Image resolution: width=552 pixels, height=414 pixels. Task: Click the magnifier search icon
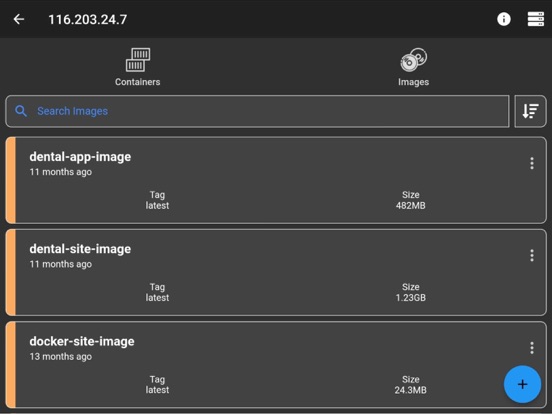point(21,111)
